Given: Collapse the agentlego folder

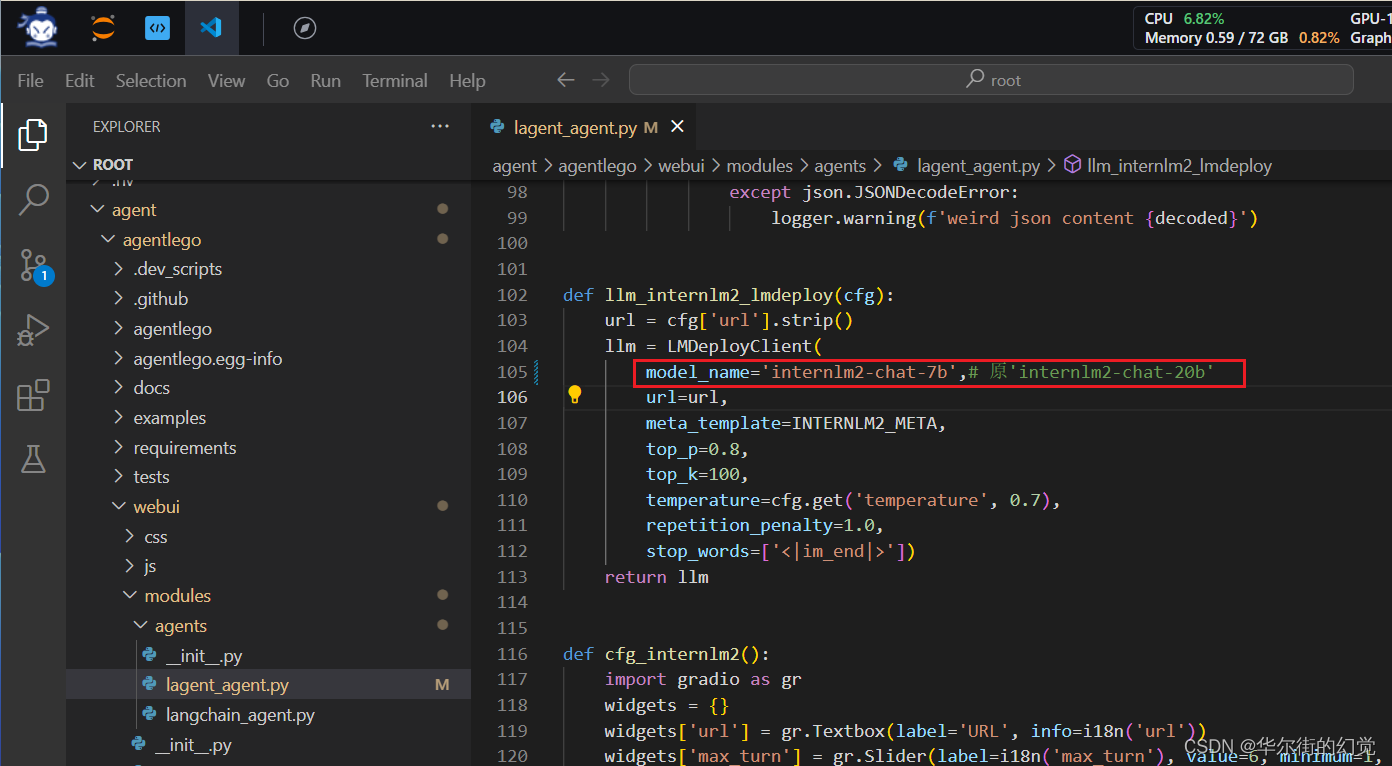Looking at the screenshot, I should (x=108, y=240).
